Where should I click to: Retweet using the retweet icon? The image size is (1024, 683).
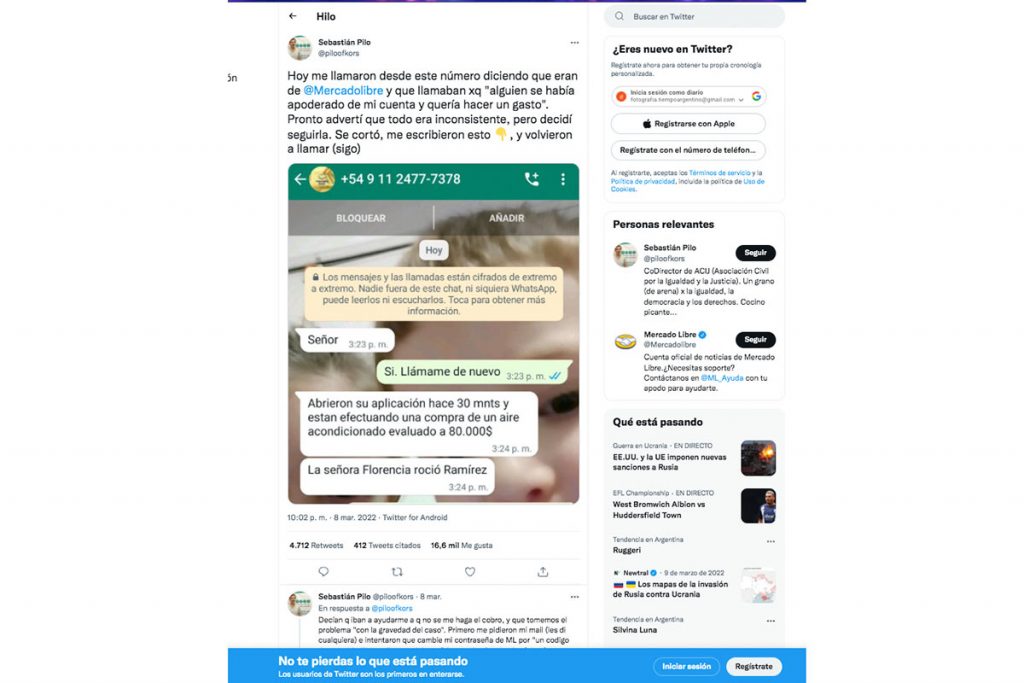click(397, 571)
